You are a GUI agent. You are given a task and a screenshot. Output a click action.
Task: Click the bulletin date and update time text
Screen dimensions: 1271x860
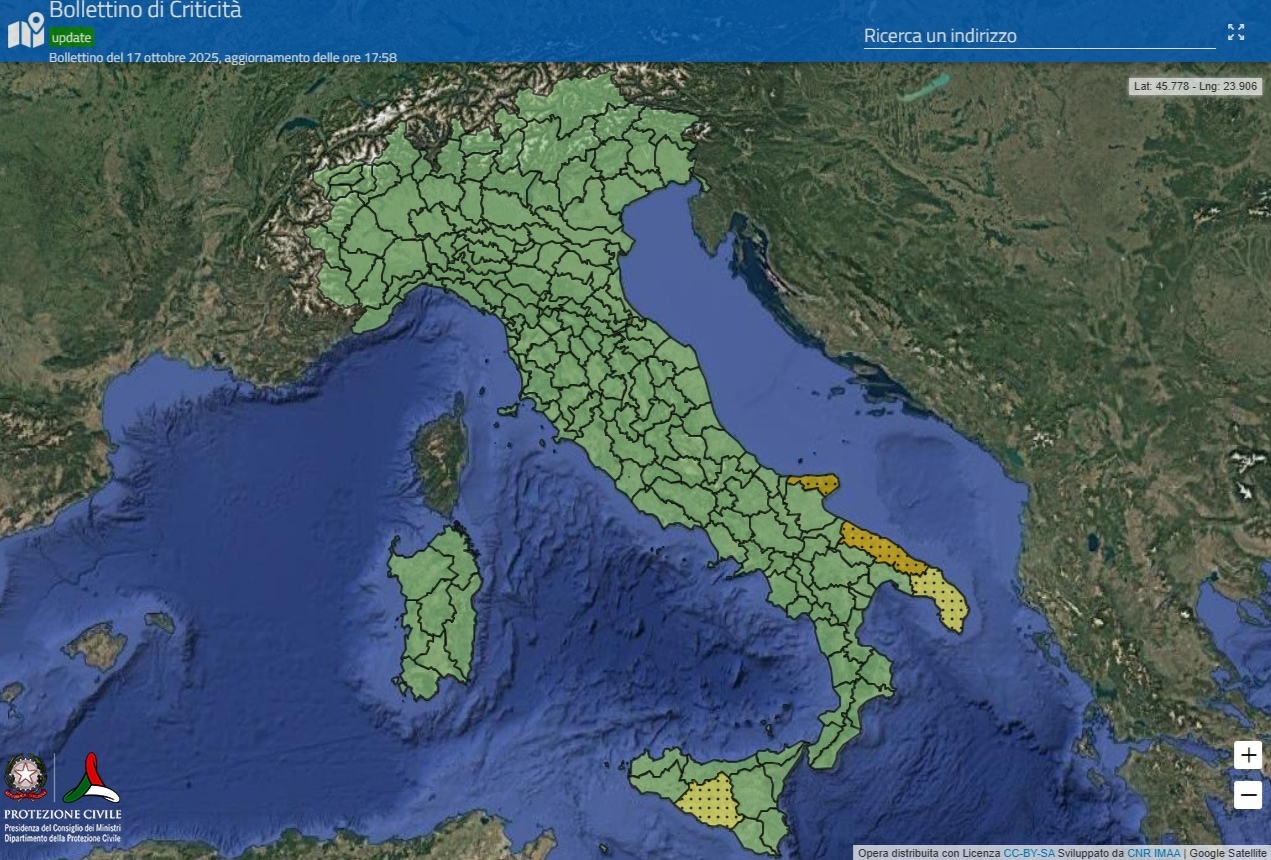tap(223, 58)
